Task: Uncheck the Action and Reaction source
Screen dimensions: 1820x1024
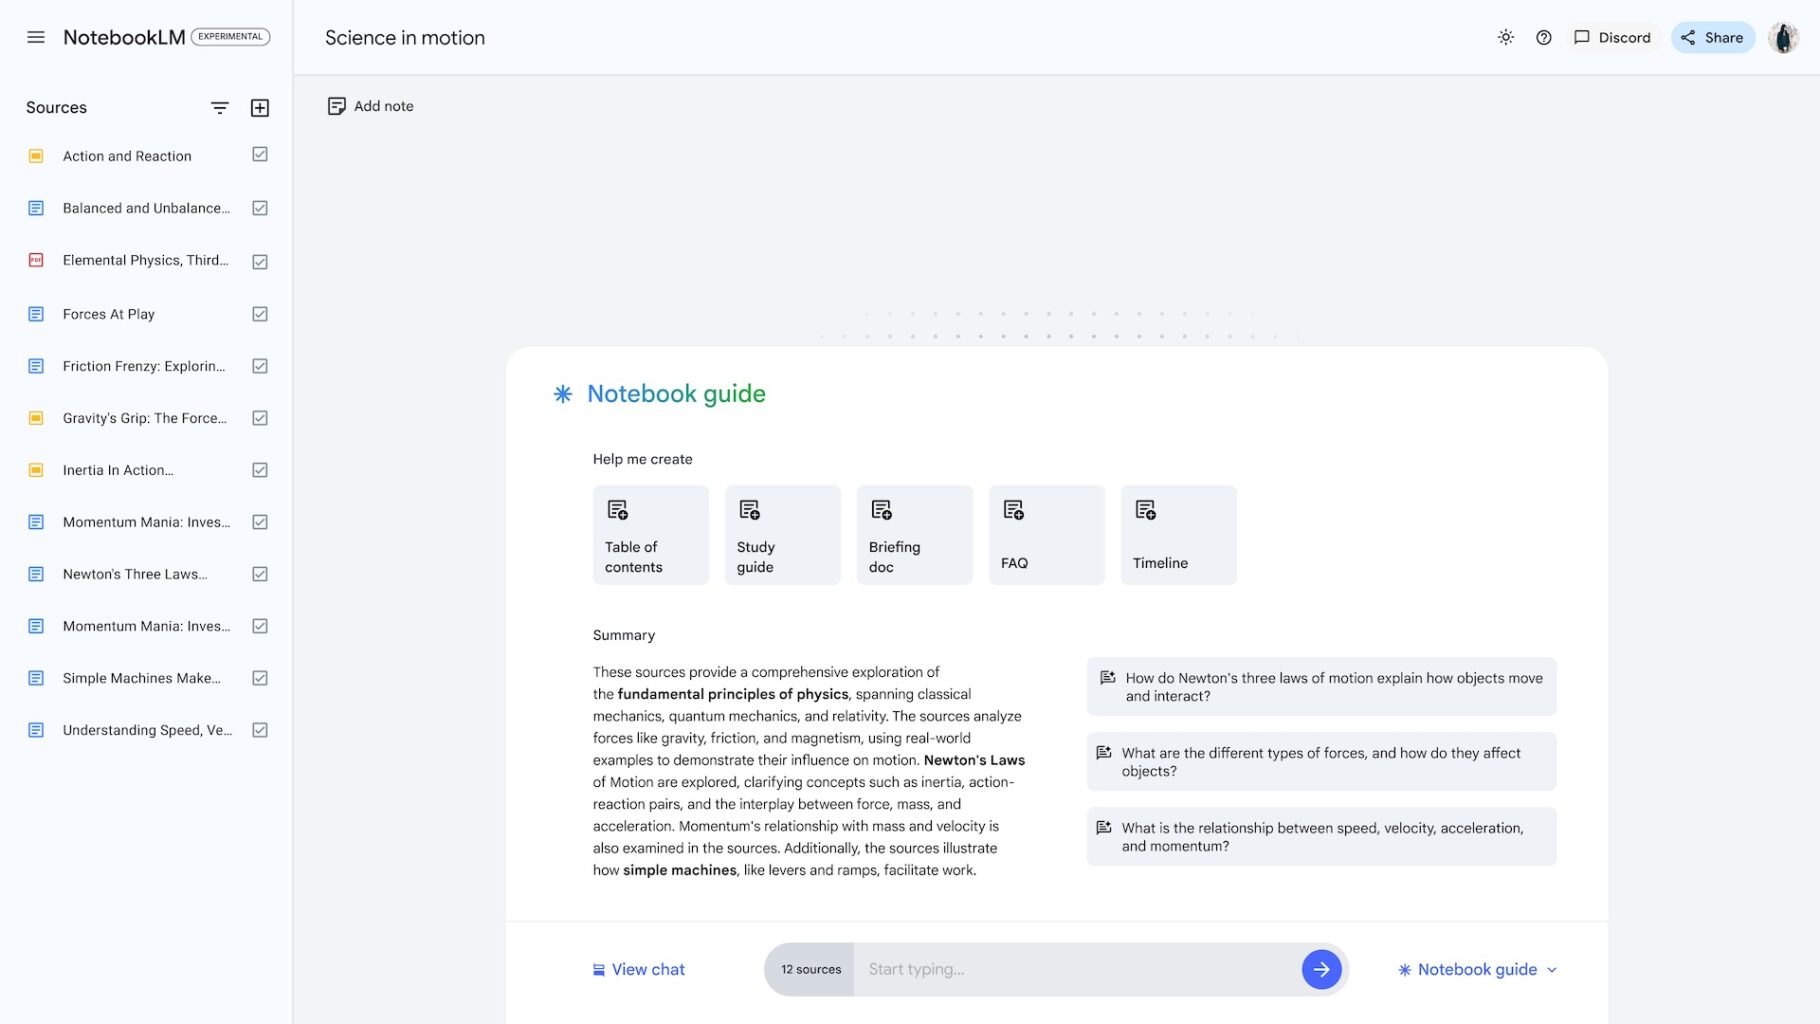Action: [x=260, y=155]
